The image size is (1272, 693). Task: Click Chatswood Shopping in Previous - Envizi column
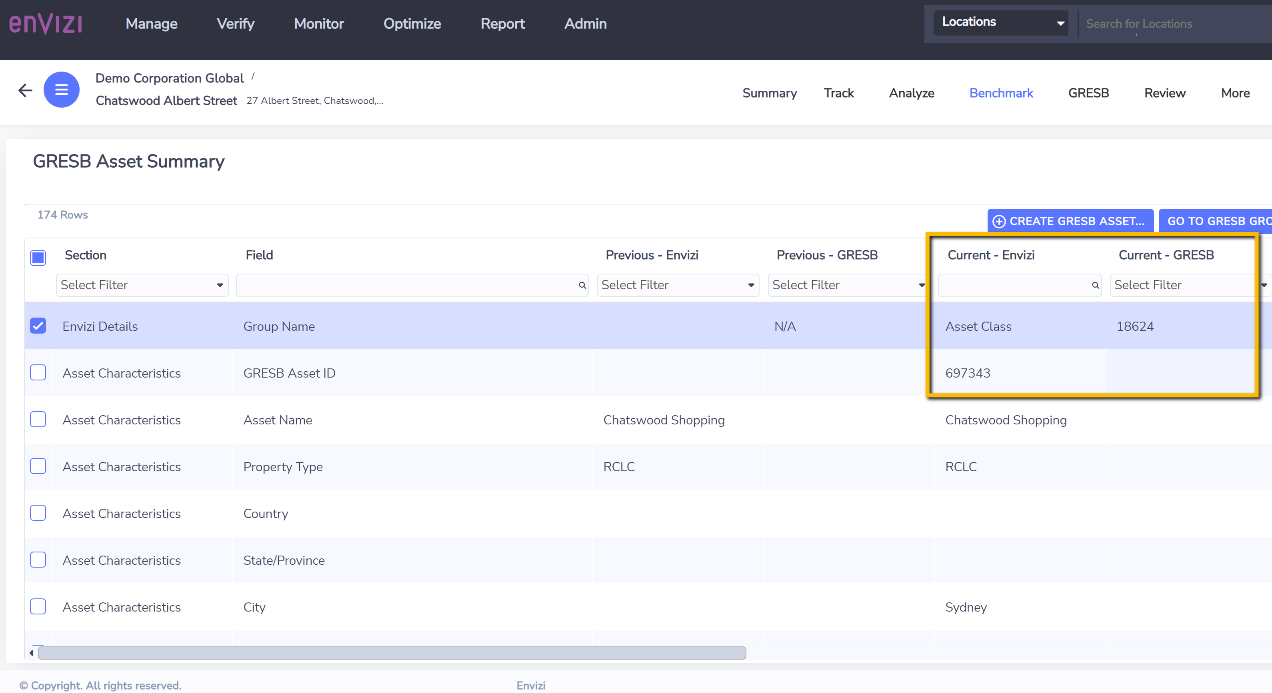pyautogui.click(x=664, y=420)
